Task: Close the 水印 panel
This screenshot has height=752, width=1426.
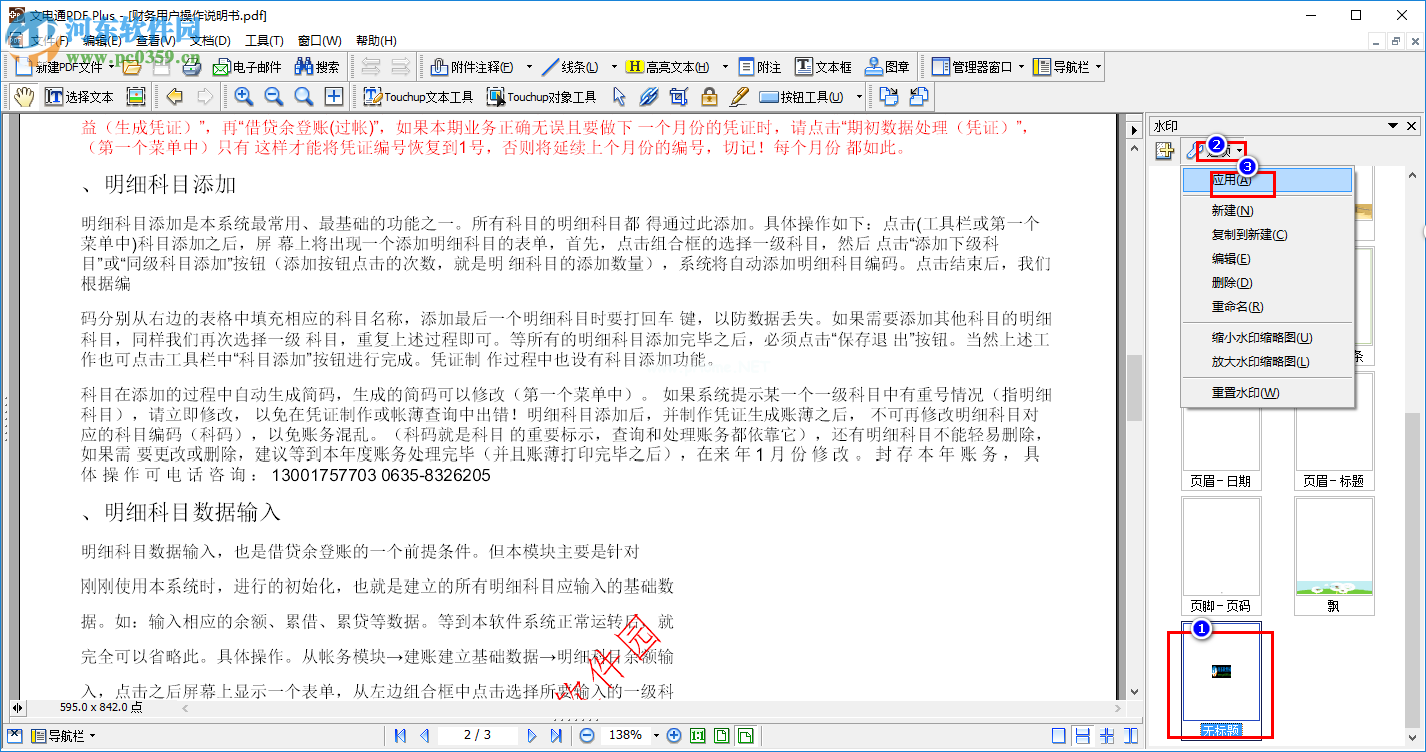Action: pyautogui.click(x=1412, y=126)
